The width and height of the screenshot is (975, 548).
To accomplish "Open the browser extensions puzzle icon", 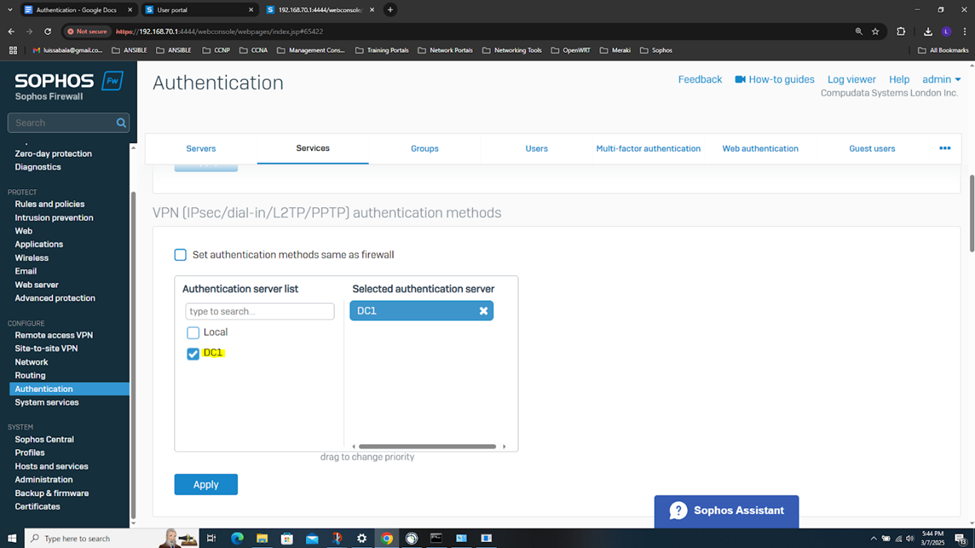I will click(x=900, y=31).
